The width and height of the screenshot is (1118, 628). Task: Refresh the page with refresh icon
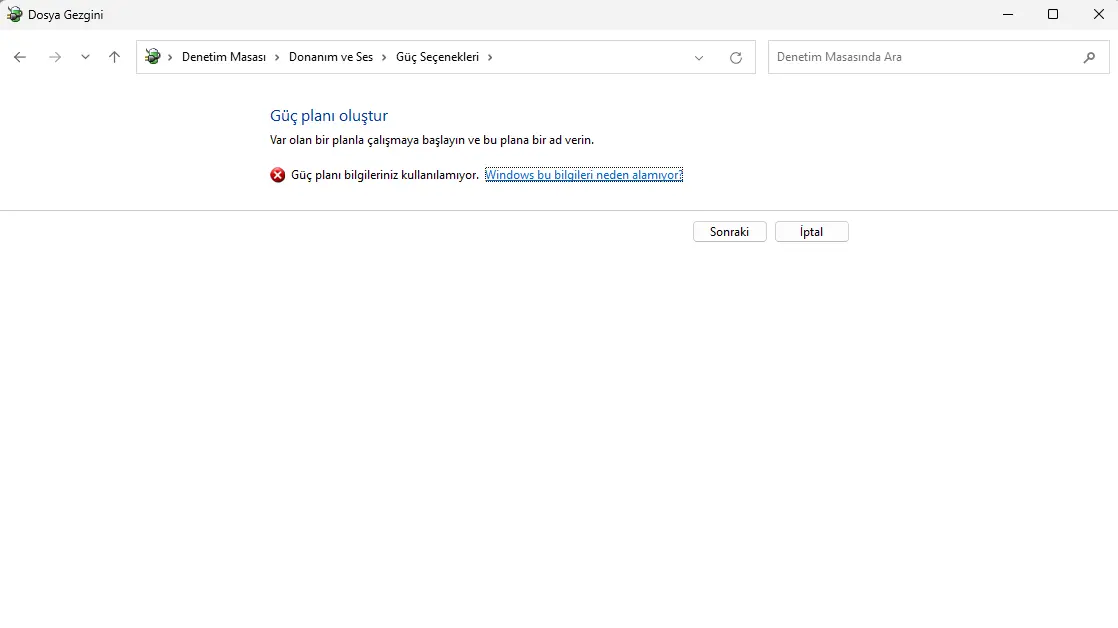(736, 58)
